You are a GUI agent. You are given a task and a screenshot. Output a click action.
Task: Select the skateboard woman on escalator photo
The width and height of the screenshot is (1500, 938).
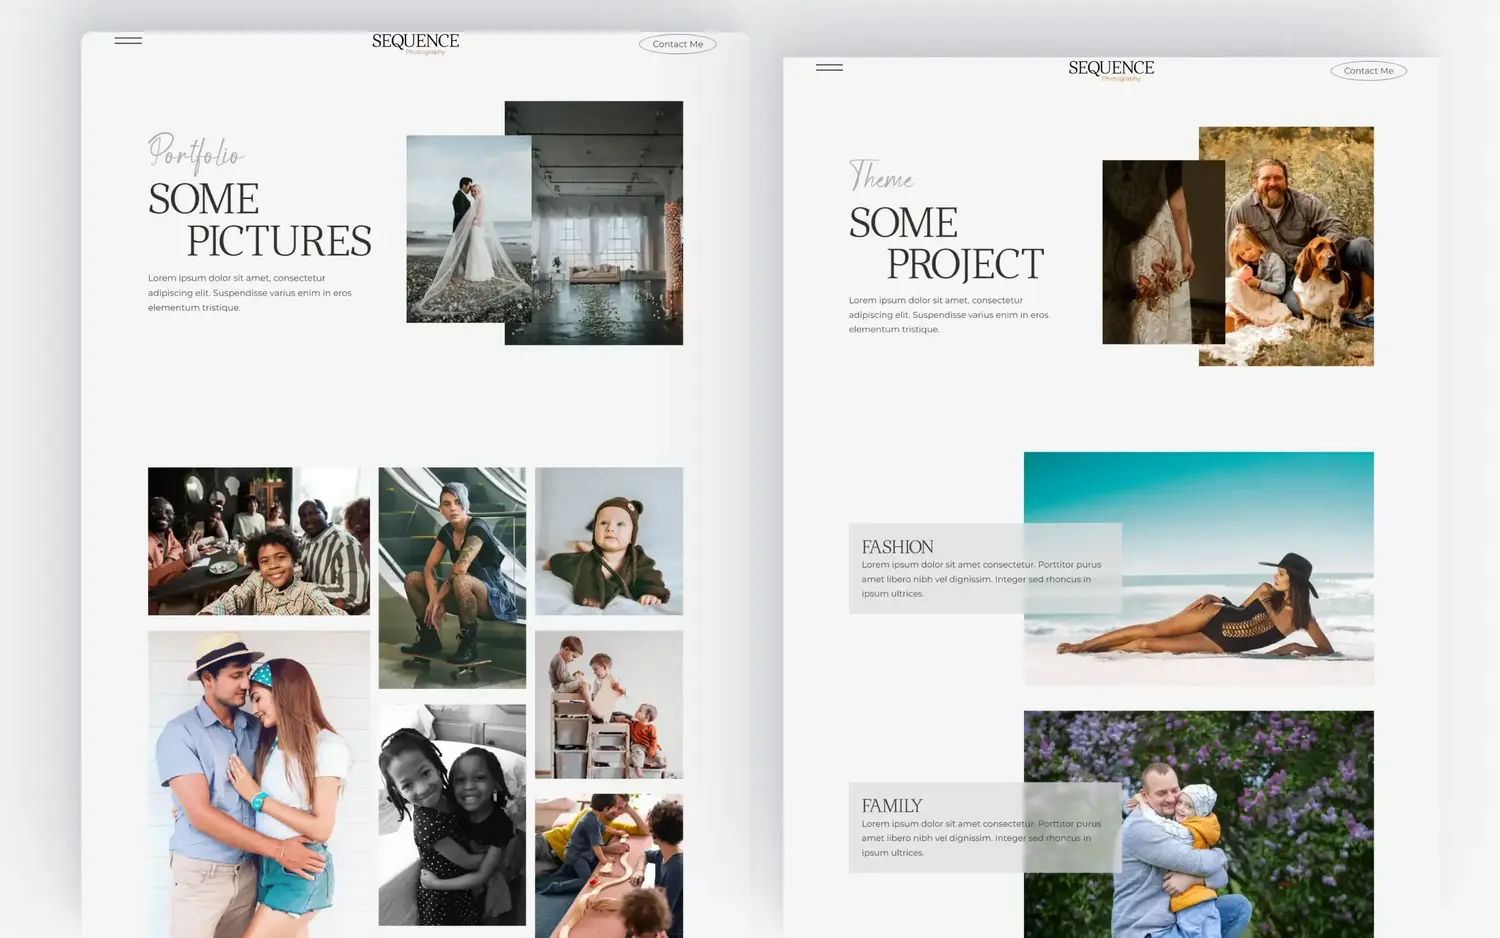pos(452,578)
